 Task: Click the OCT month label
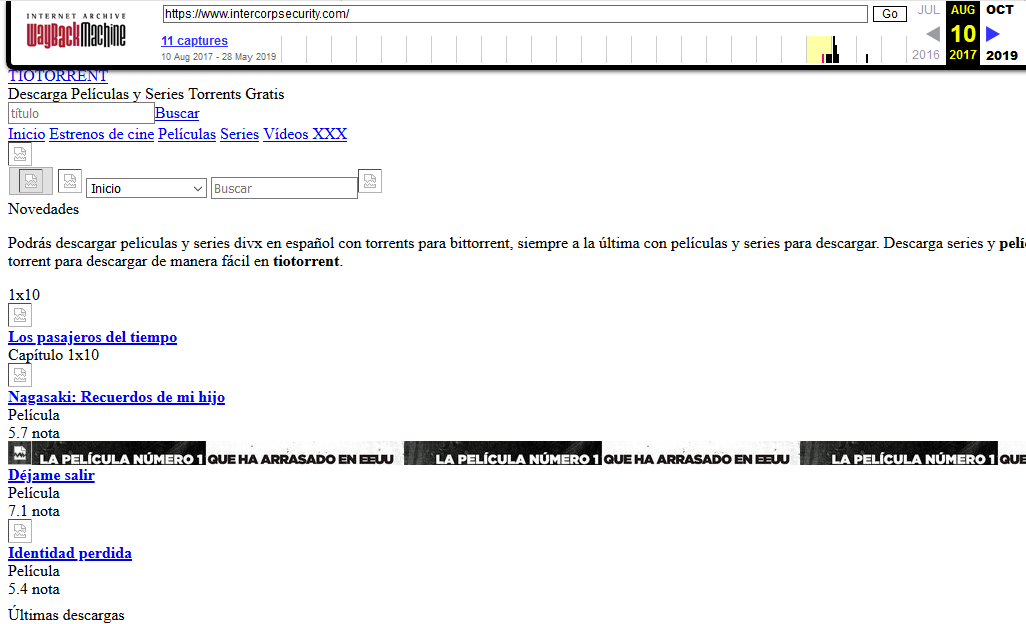[x=1000, y=10]
